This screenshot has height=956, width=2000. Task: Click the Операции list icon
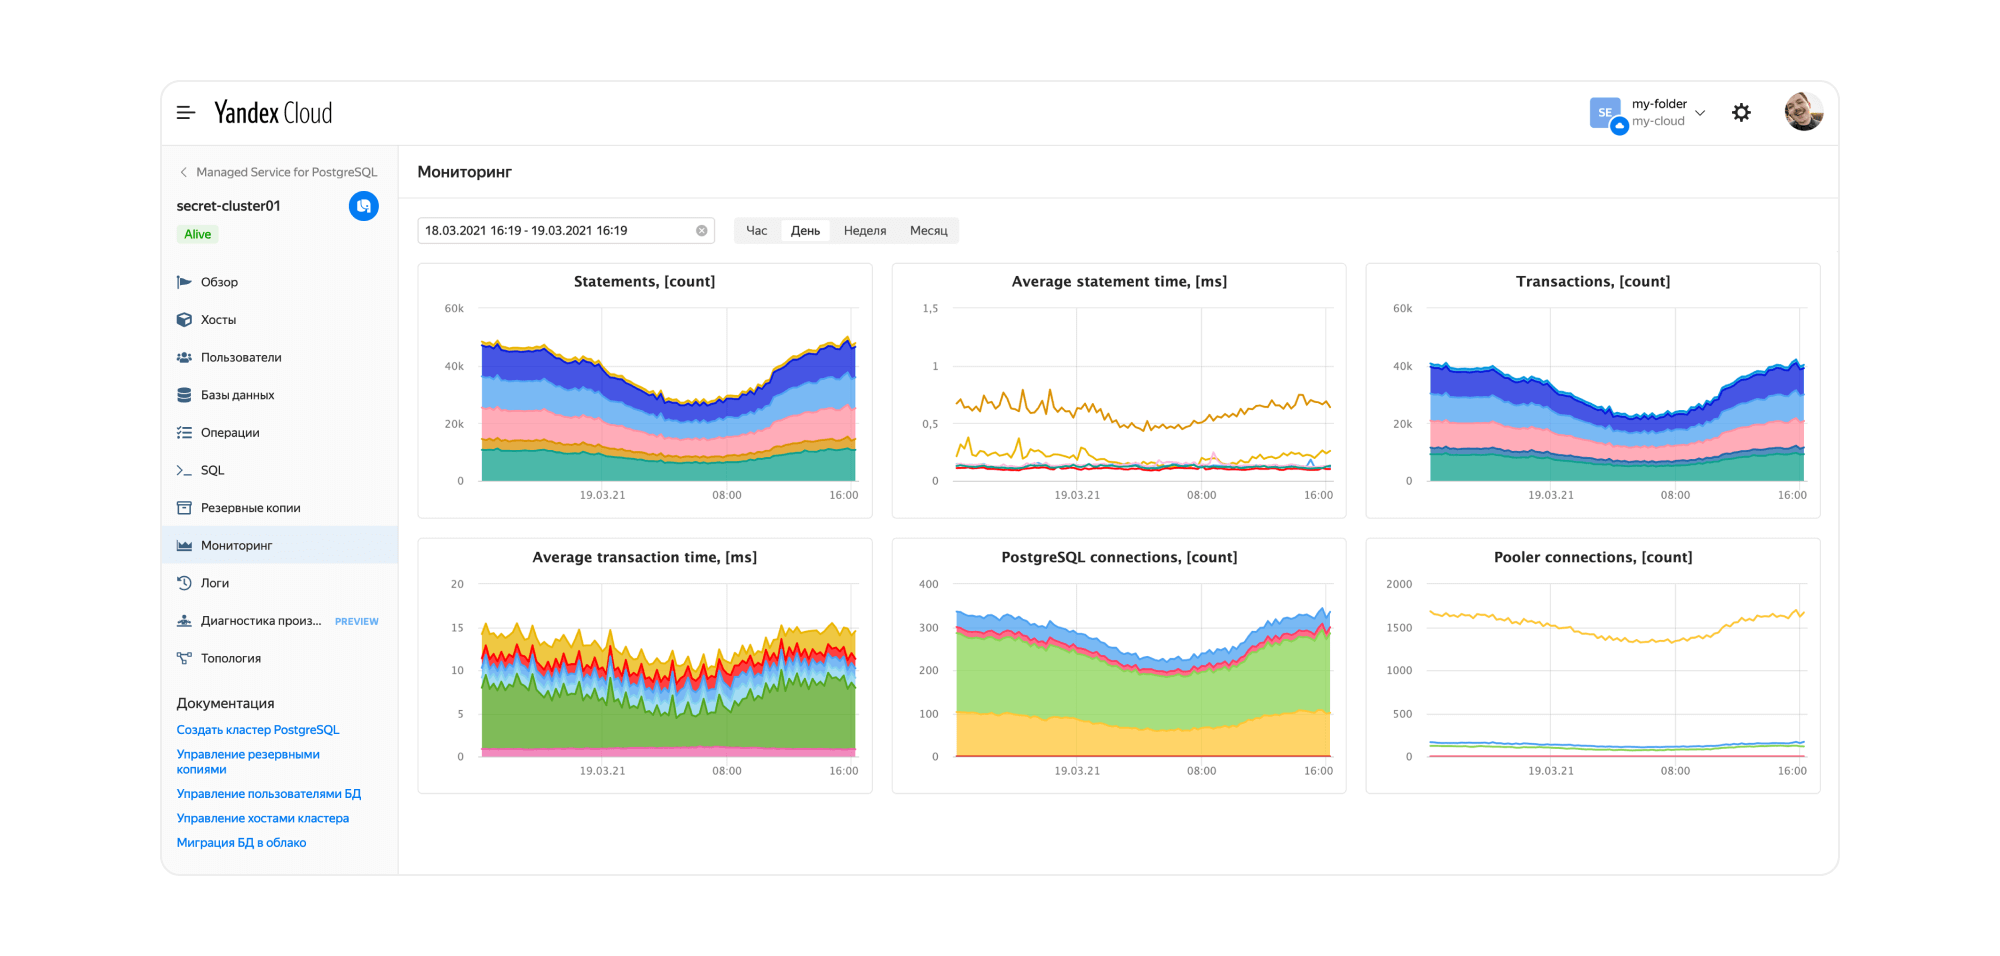pyautogui.click(x=184, y=433)
